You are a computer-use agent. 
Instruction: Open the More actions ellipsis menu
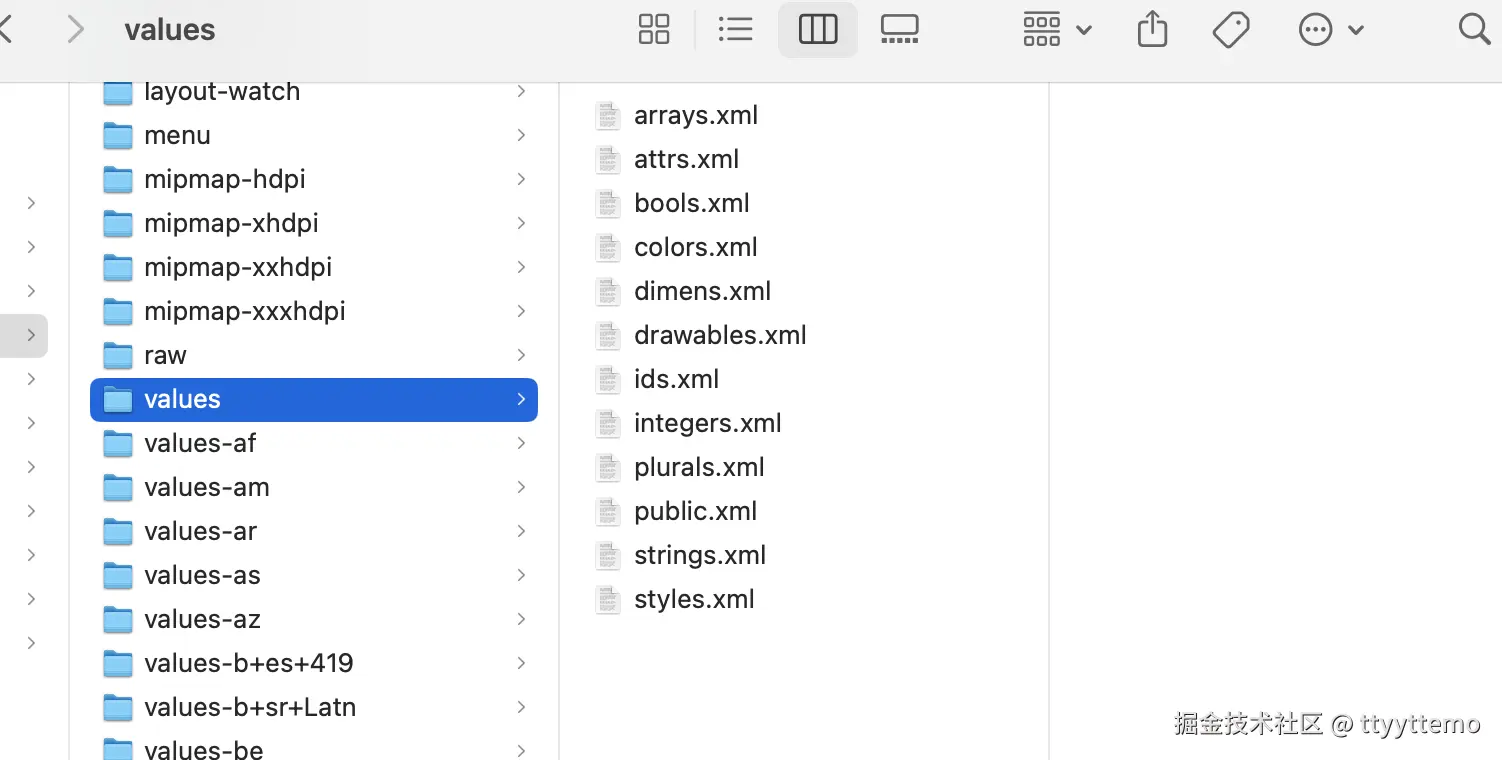point(1330,30)
